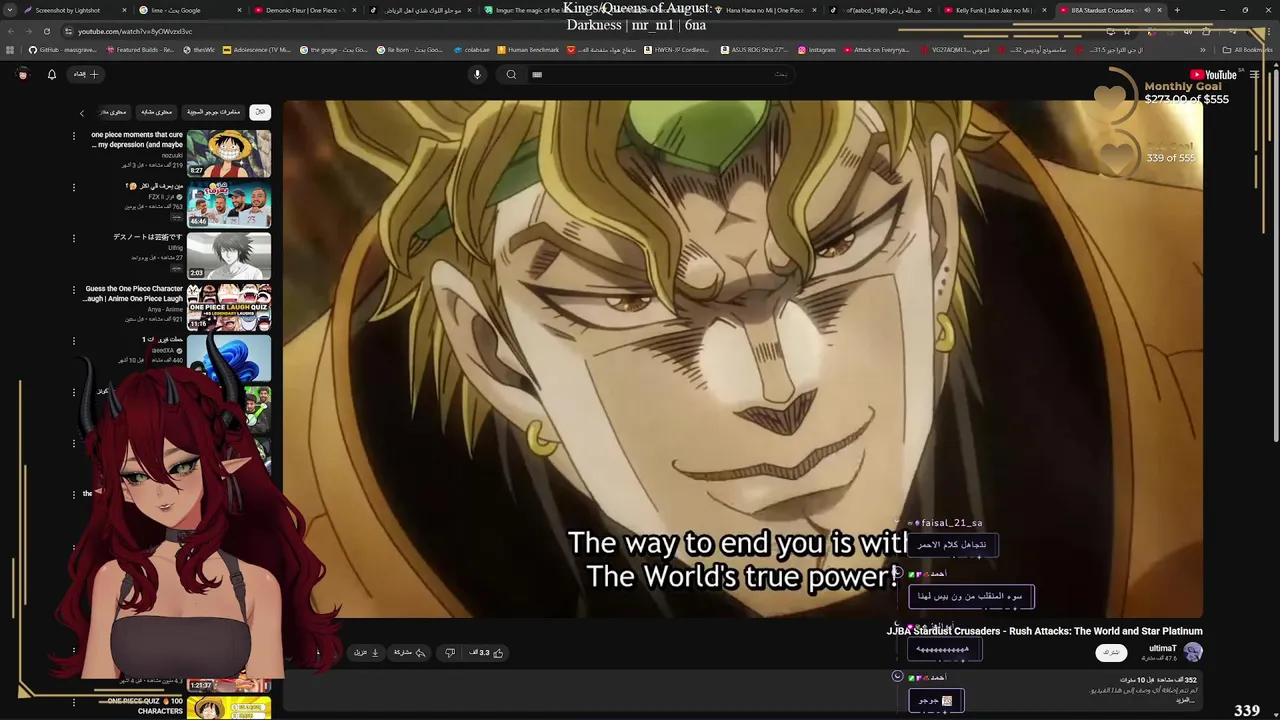Mute the JJBA Stardust Crusaders tab audio icon
This screenshot has width=1280, height=720.
click(x=1148, y=10)
